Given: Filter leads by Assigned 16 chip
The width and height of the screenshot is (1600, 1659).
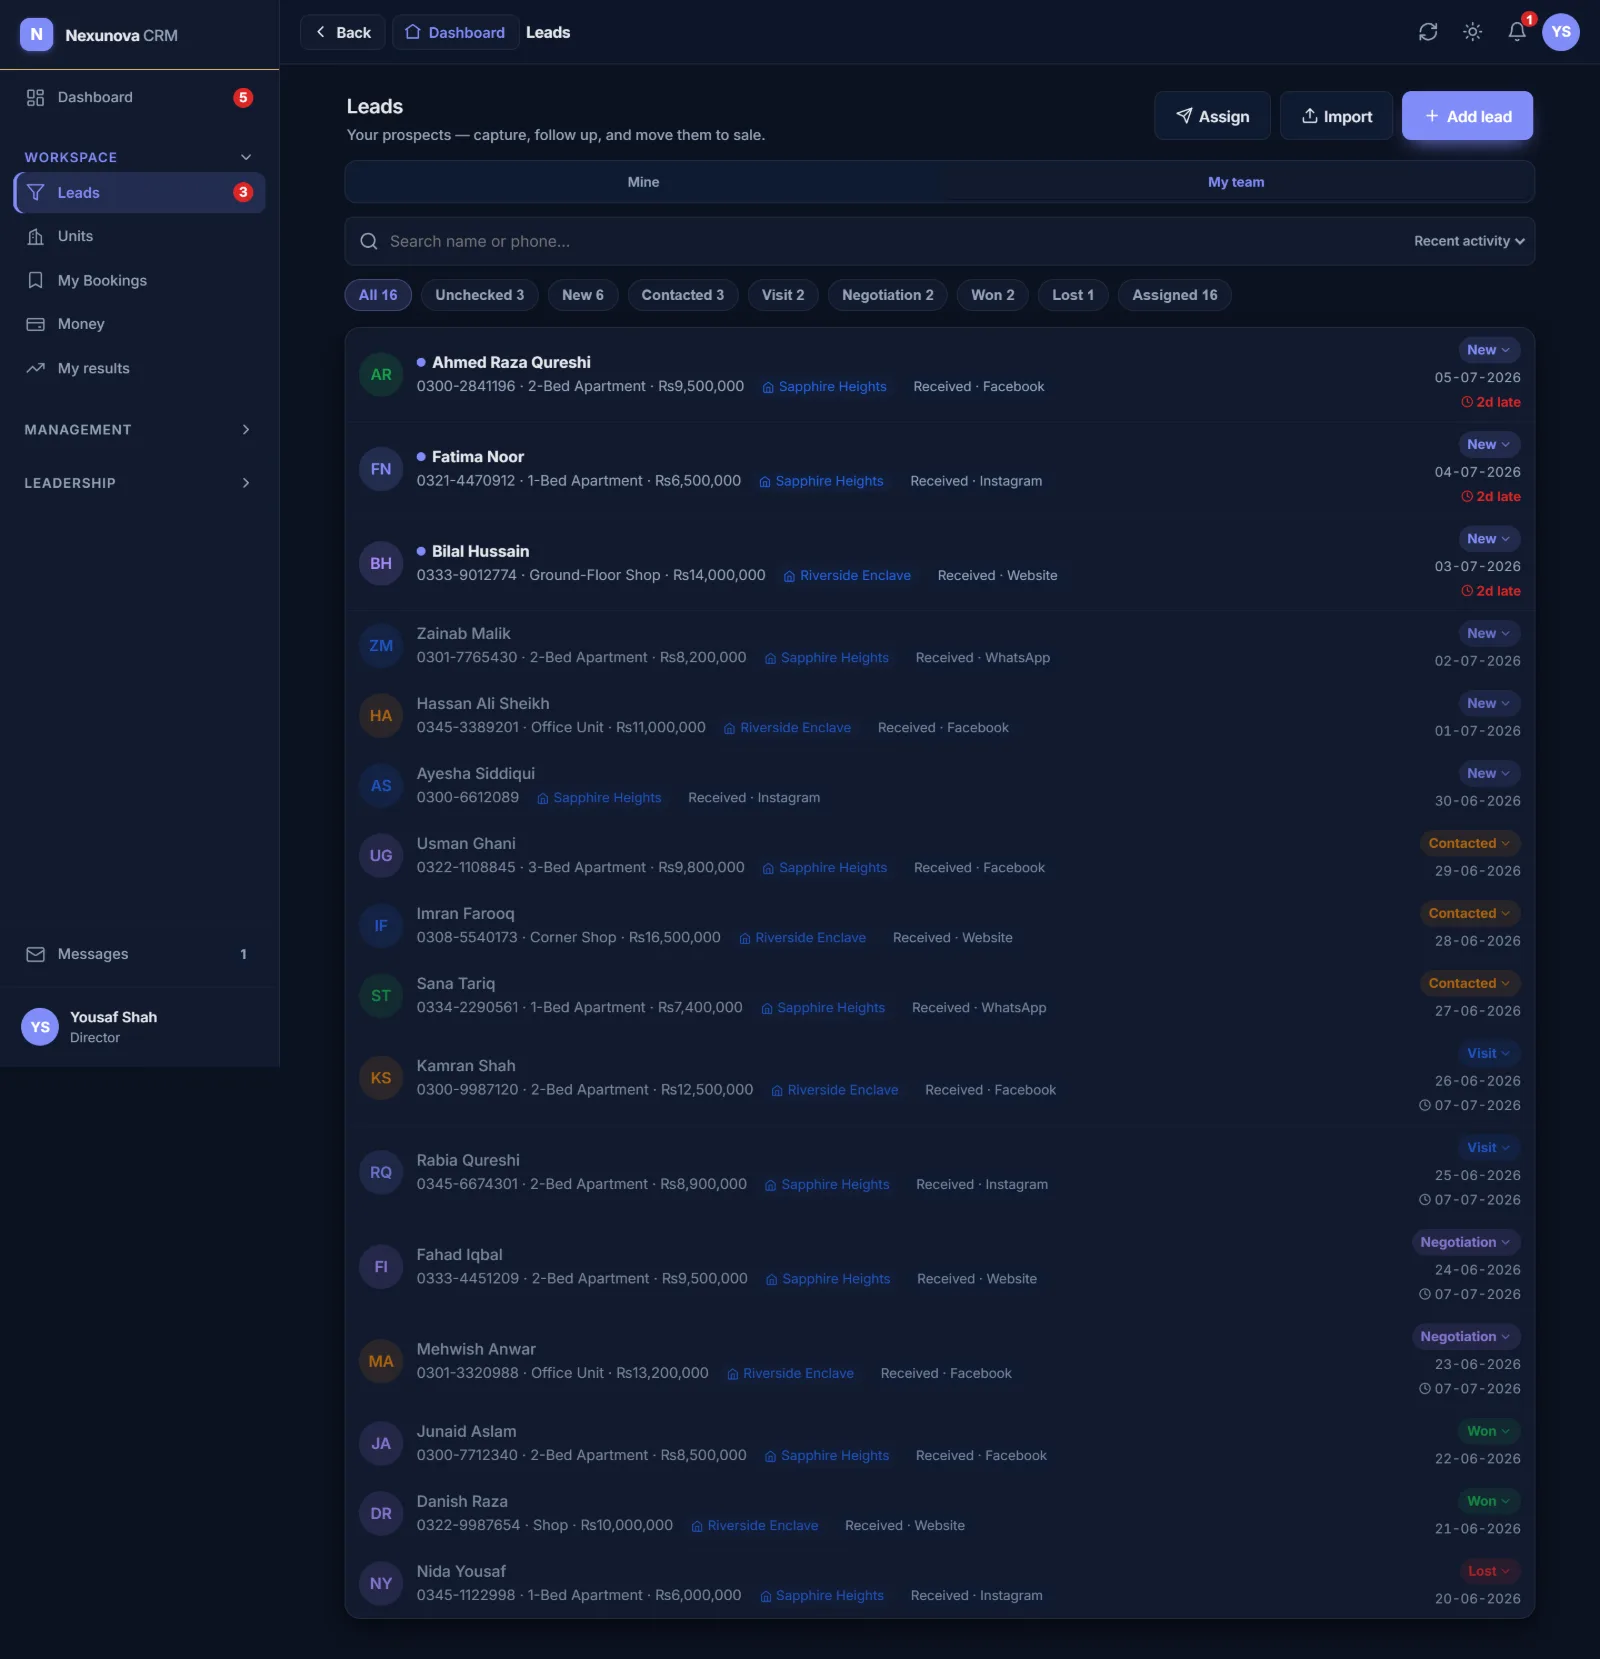Looking at the screenshot, I should click(x=1175, y=295).
